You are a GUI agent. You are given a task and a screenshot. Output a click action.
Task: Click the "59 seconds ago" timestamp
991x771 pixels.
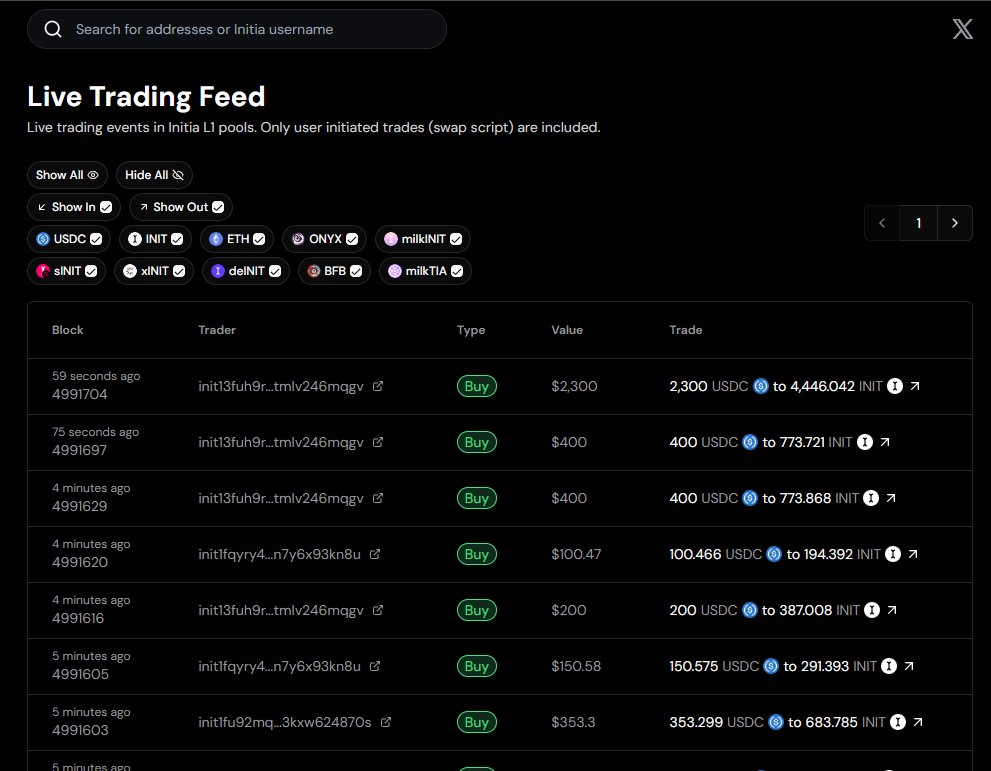[x=96, y=376]
